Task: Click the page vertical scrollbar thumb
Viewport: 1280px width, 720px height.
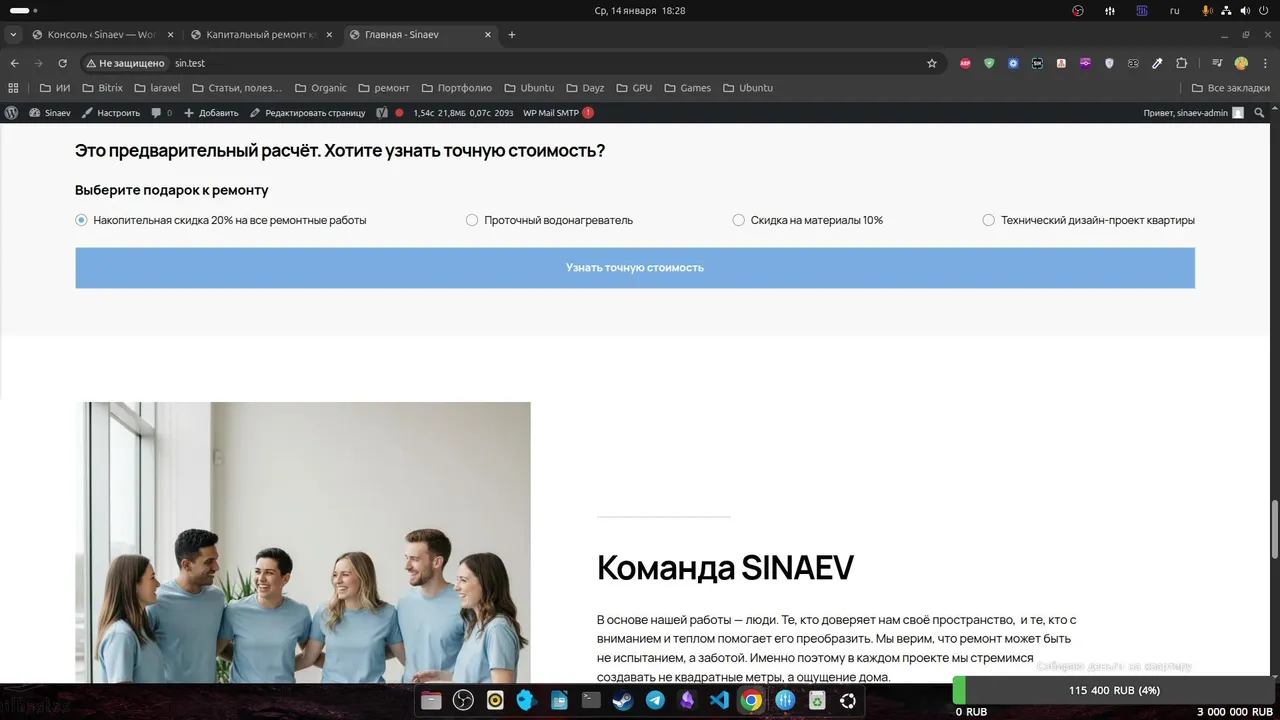Action: (x=1274, y=530)
